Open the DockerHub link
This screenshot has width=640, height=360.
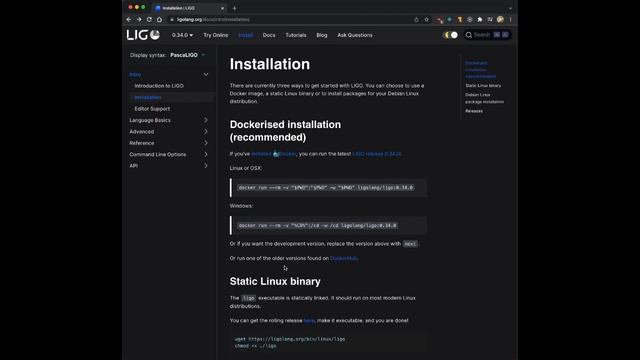pos(344,258)
